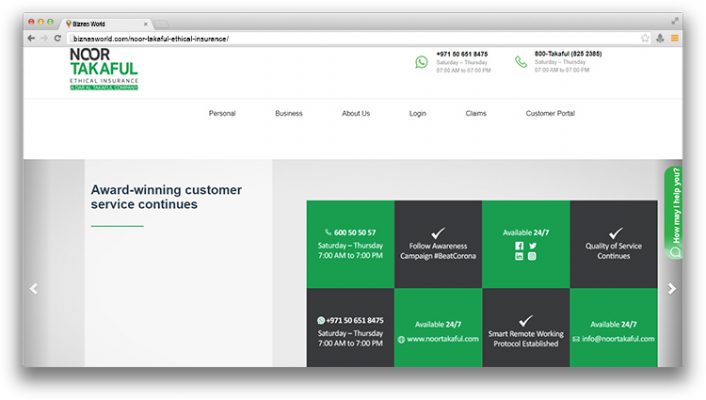Viewport: 706px width, 400px height.
Task: Open the Customer Portal link
Action: click(550, 114)
